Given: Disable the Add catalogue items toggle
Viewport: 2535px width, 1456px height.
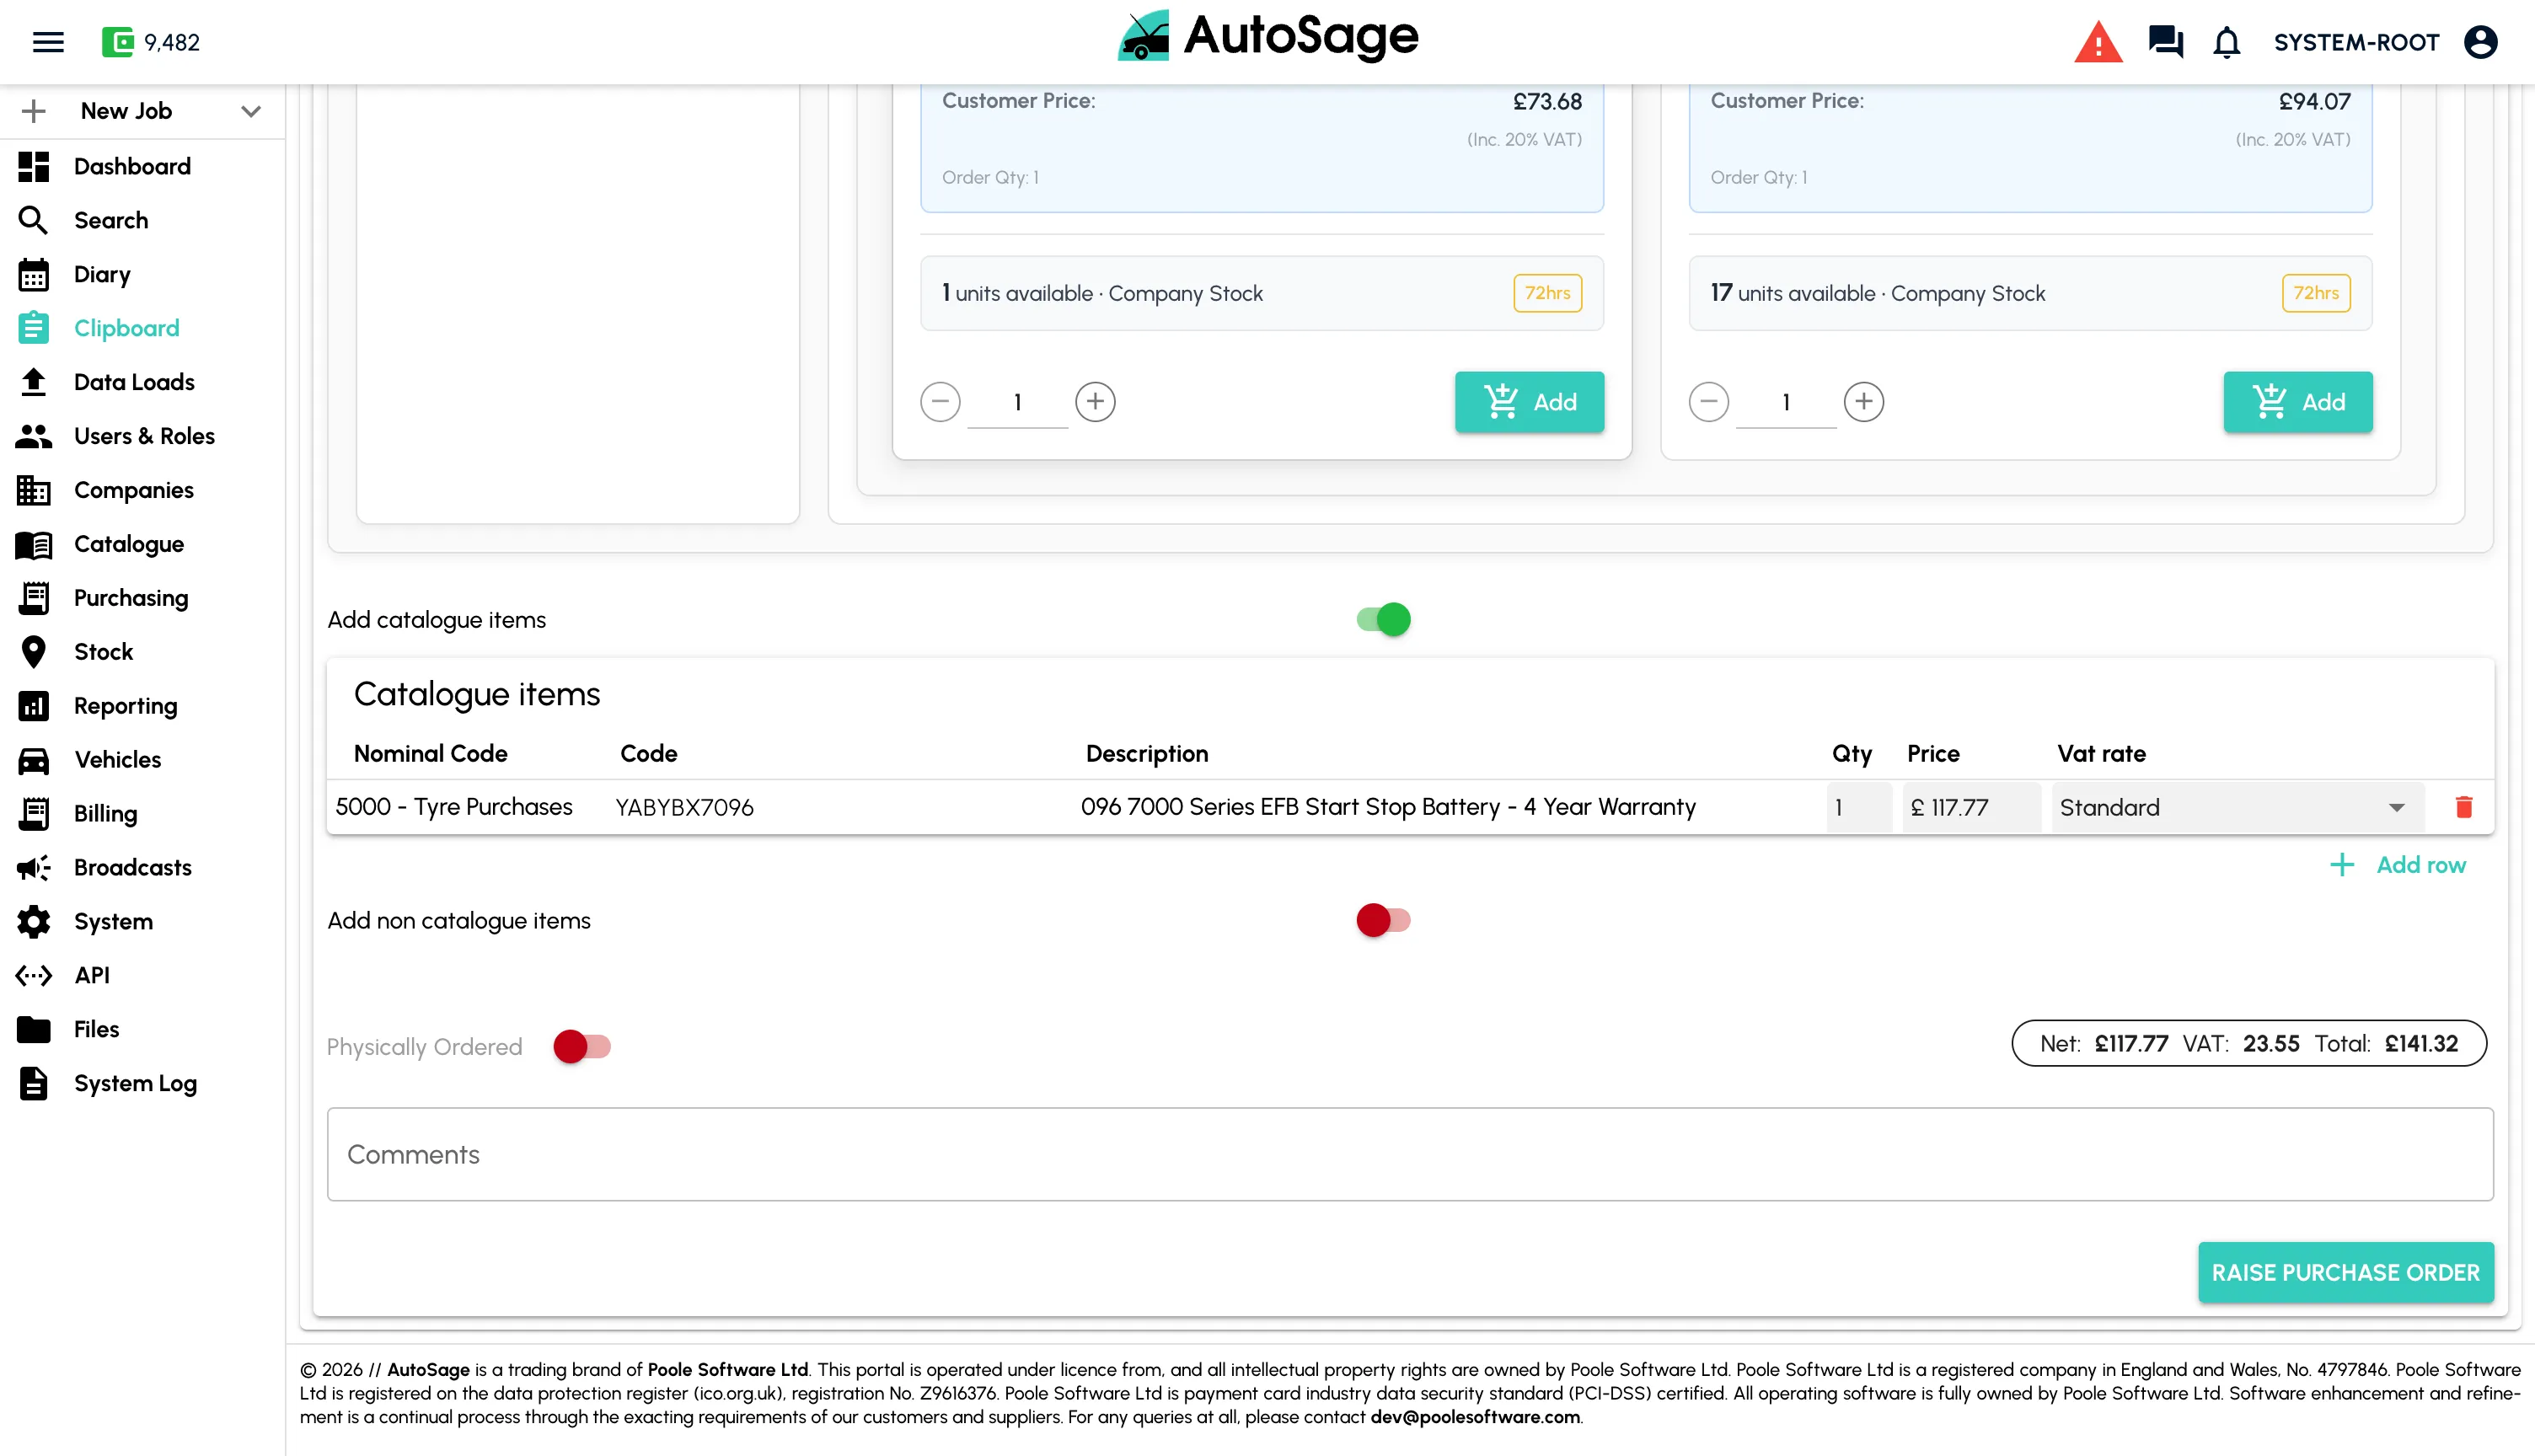Looking at the screenshot, I should coord(1383,620).
